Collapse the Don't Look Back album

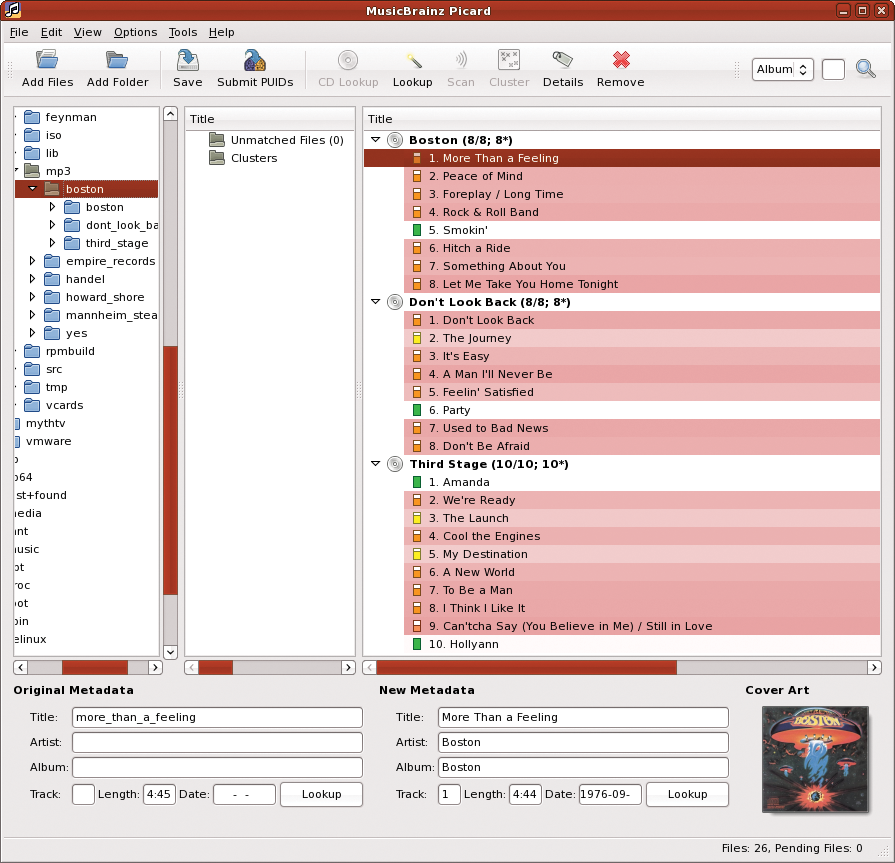(x=376, y=301)
